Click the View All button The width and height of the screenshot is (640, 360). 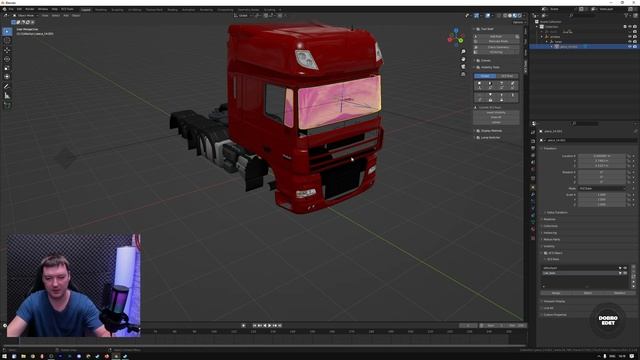coord(496,118)
